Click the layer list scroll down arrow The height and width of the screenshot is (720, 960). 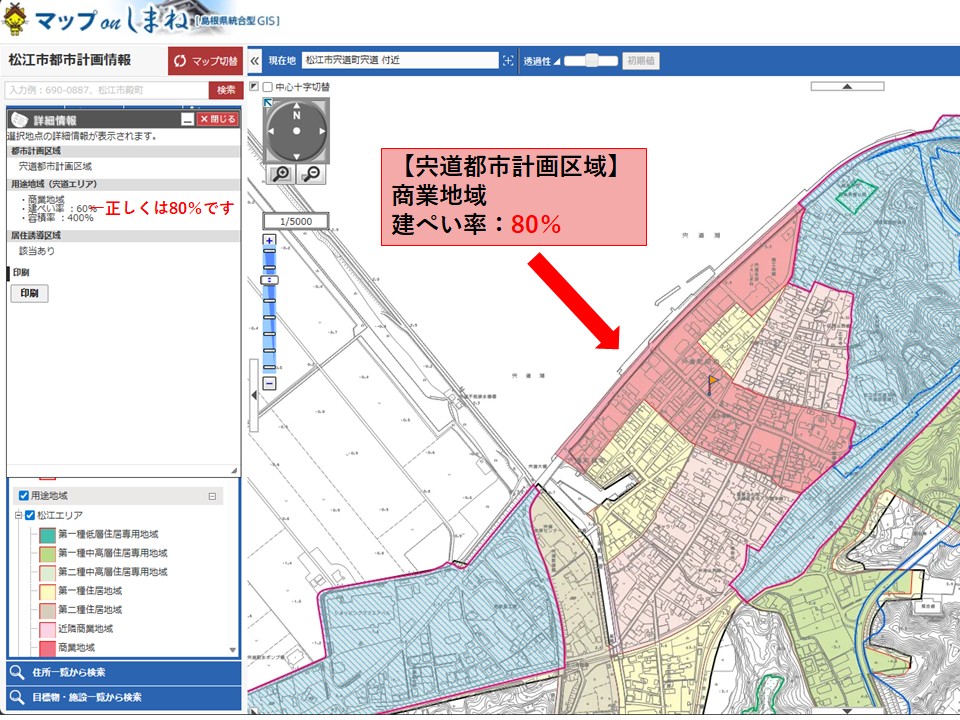233,650
